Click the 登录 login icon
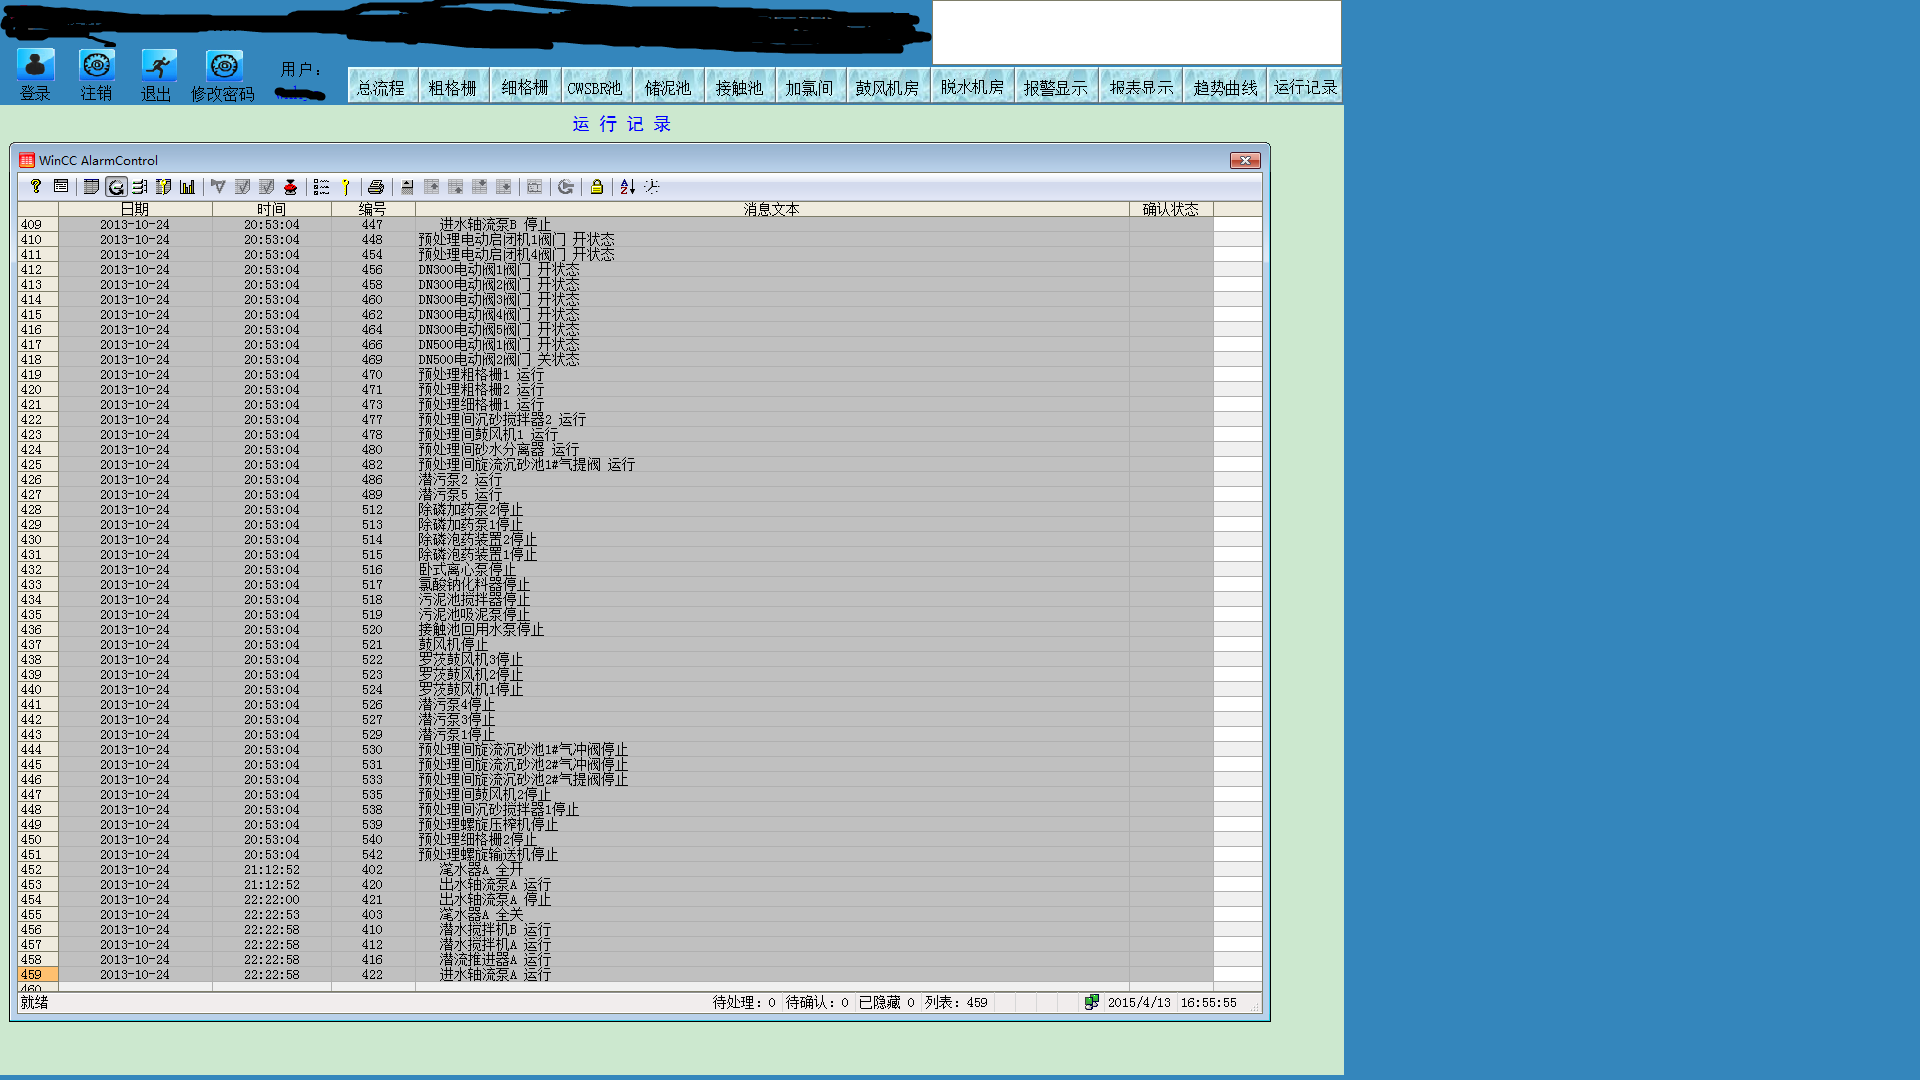The width and height of the screenshot is (1920, 1080). pos(35,66)
